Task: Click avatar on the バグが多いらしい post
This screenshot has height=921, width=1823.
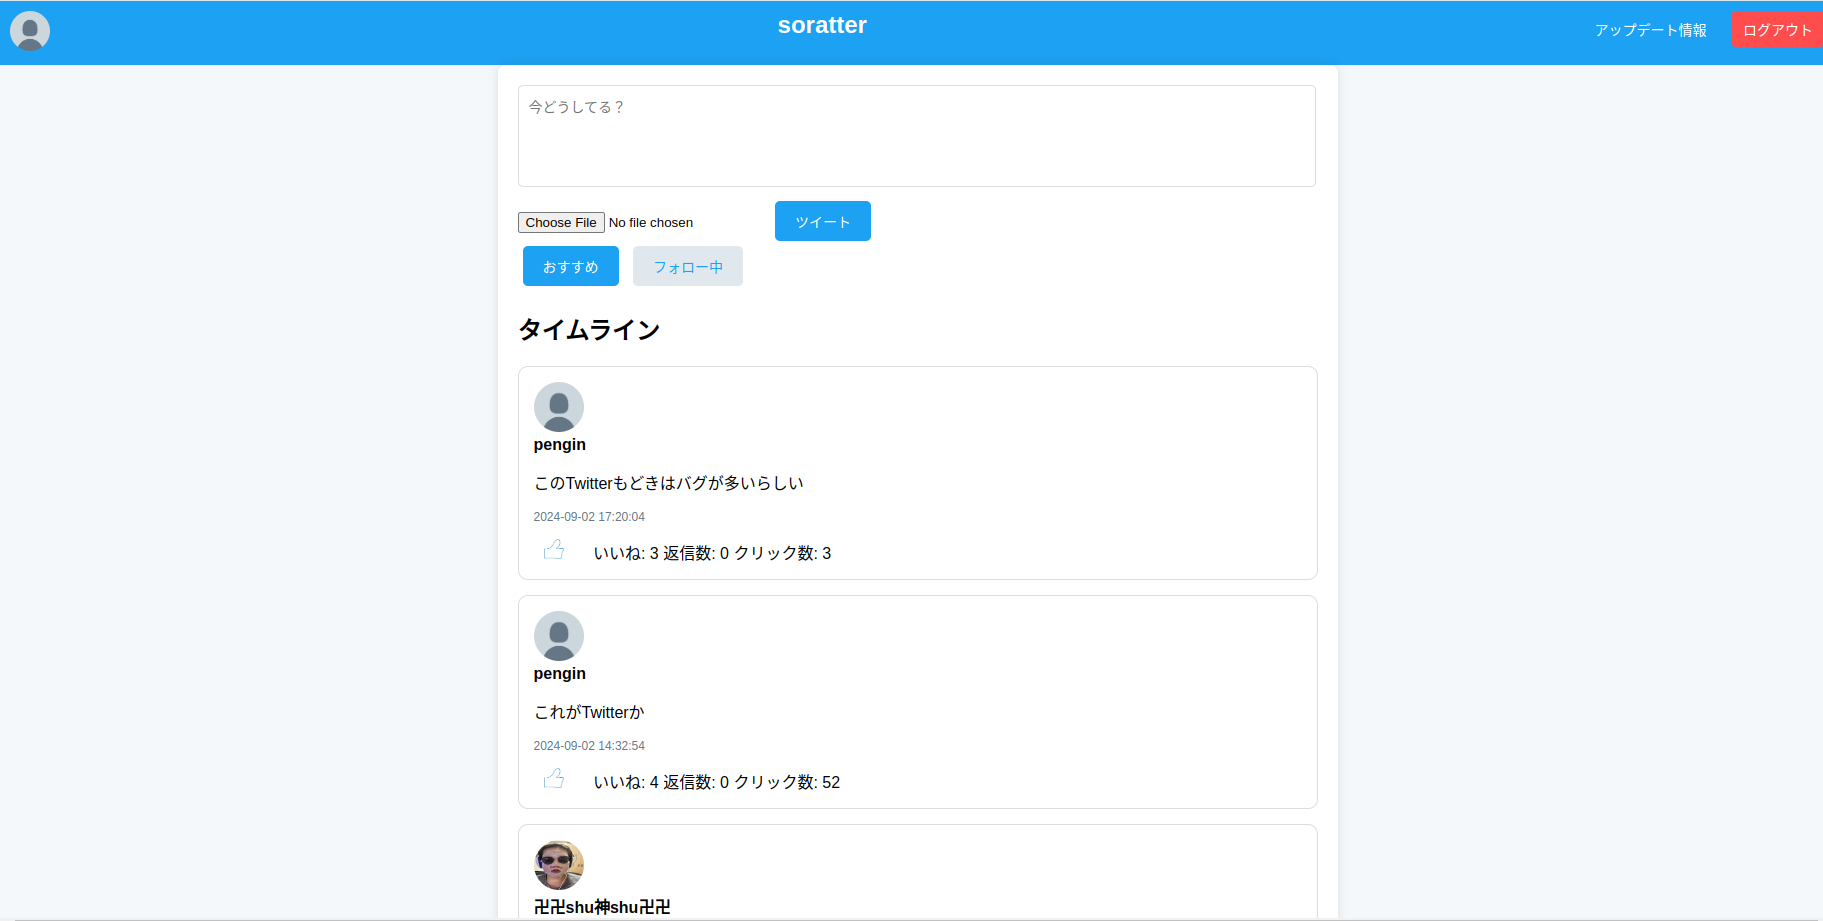Action: pos(559,407)
